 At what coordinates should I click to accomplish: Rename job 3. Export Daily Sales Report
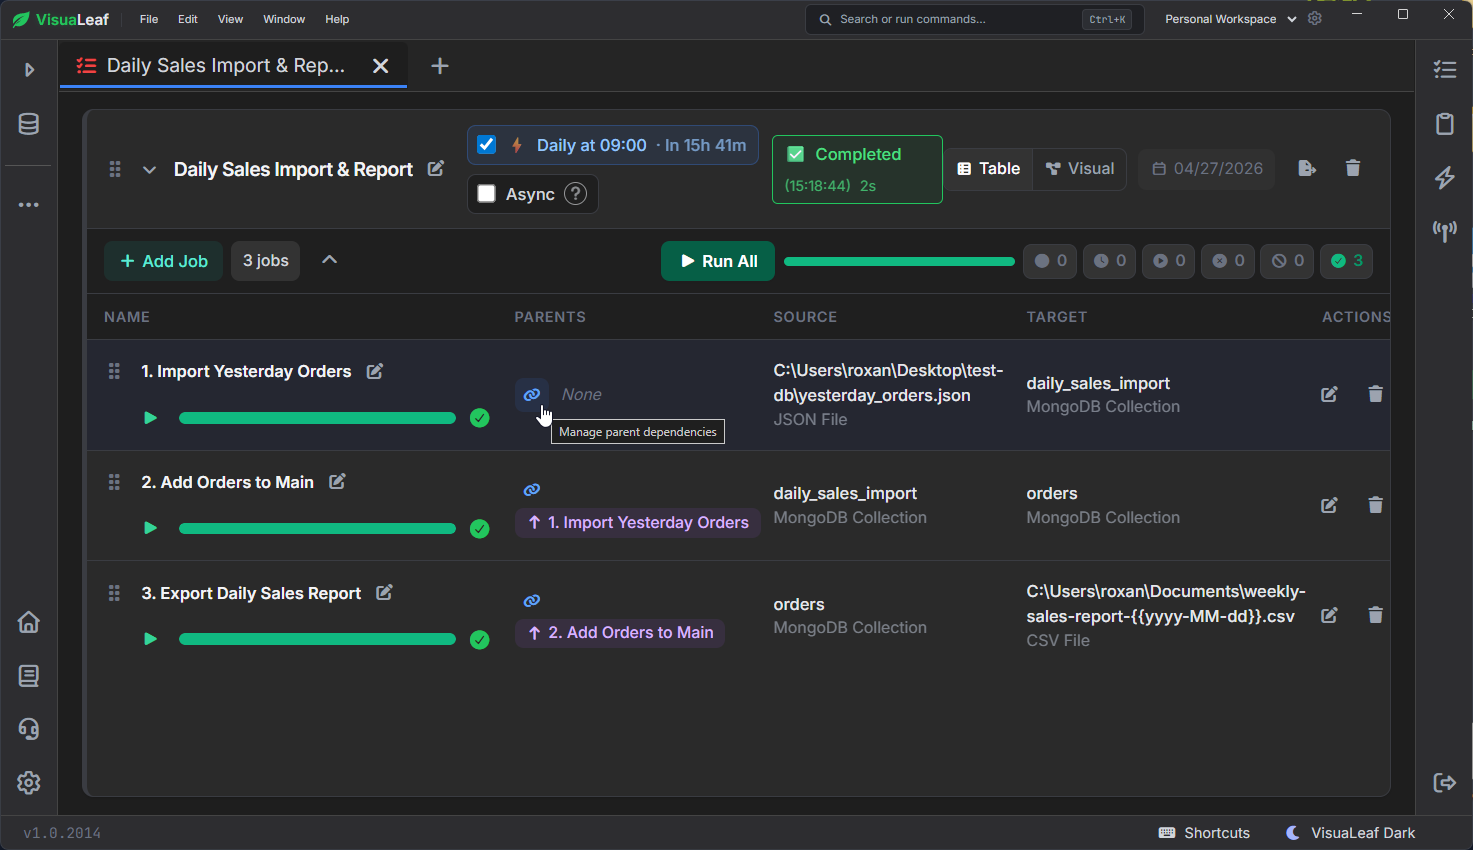pos(384,593)
